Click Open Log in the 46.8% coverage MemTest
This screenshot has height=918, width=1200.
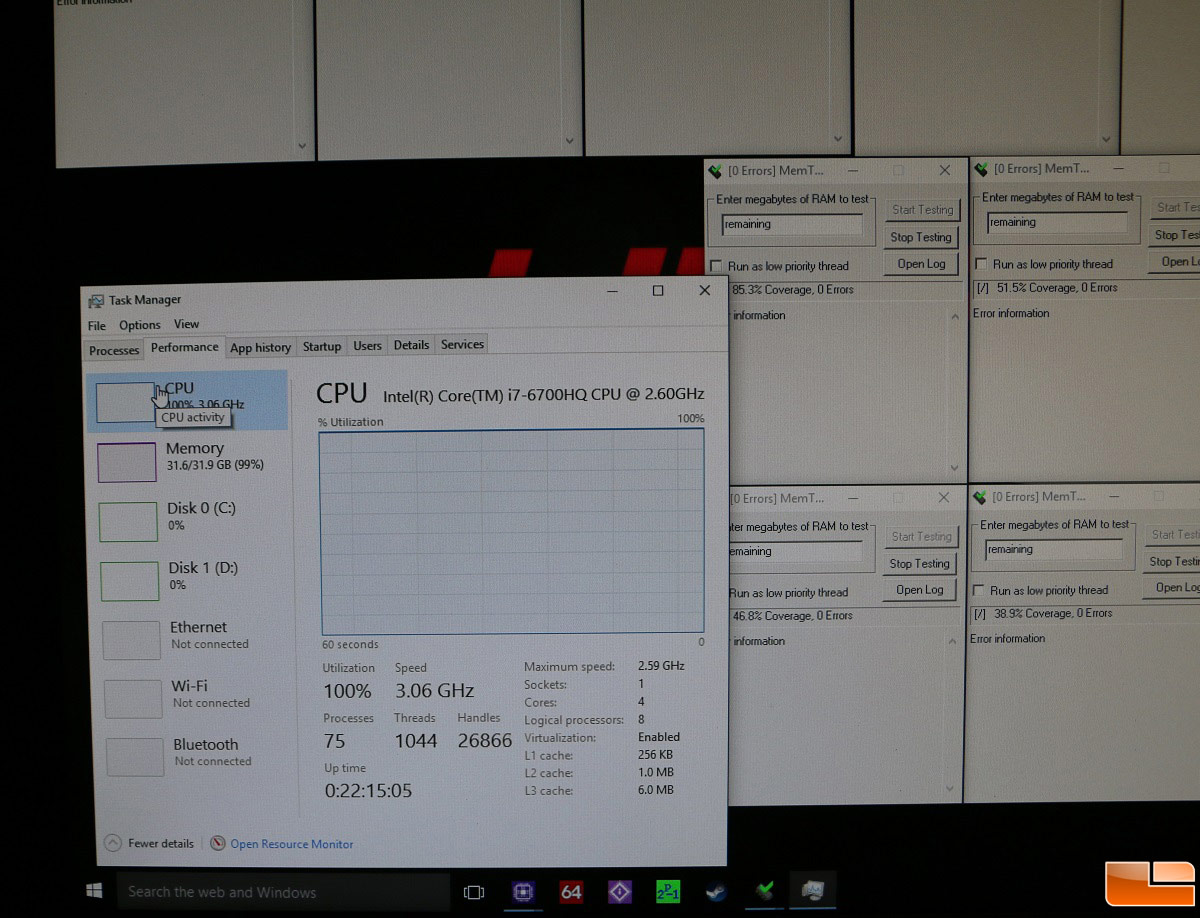pos(920,590)
